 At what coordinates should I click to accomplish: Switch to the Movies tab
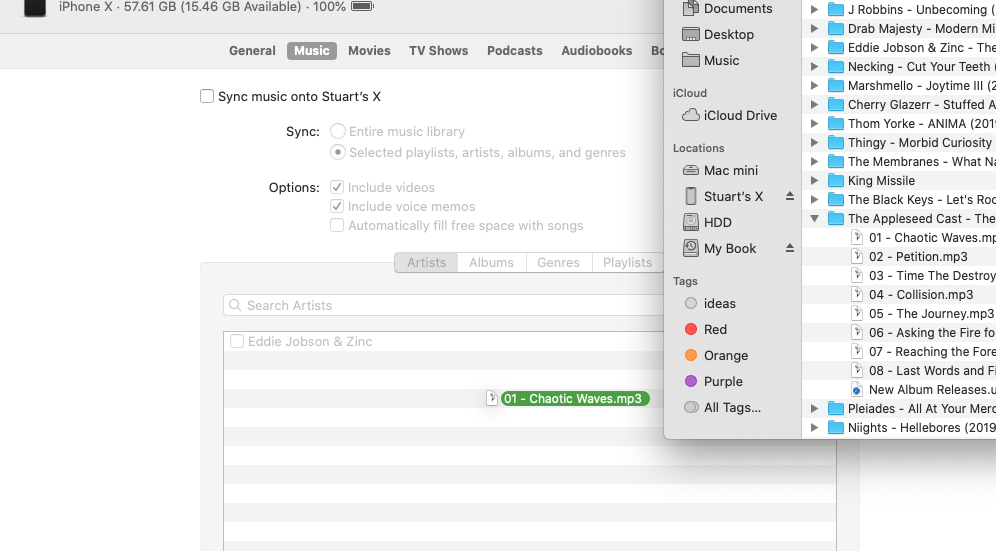pyautogui.click(x=369, y=51)
